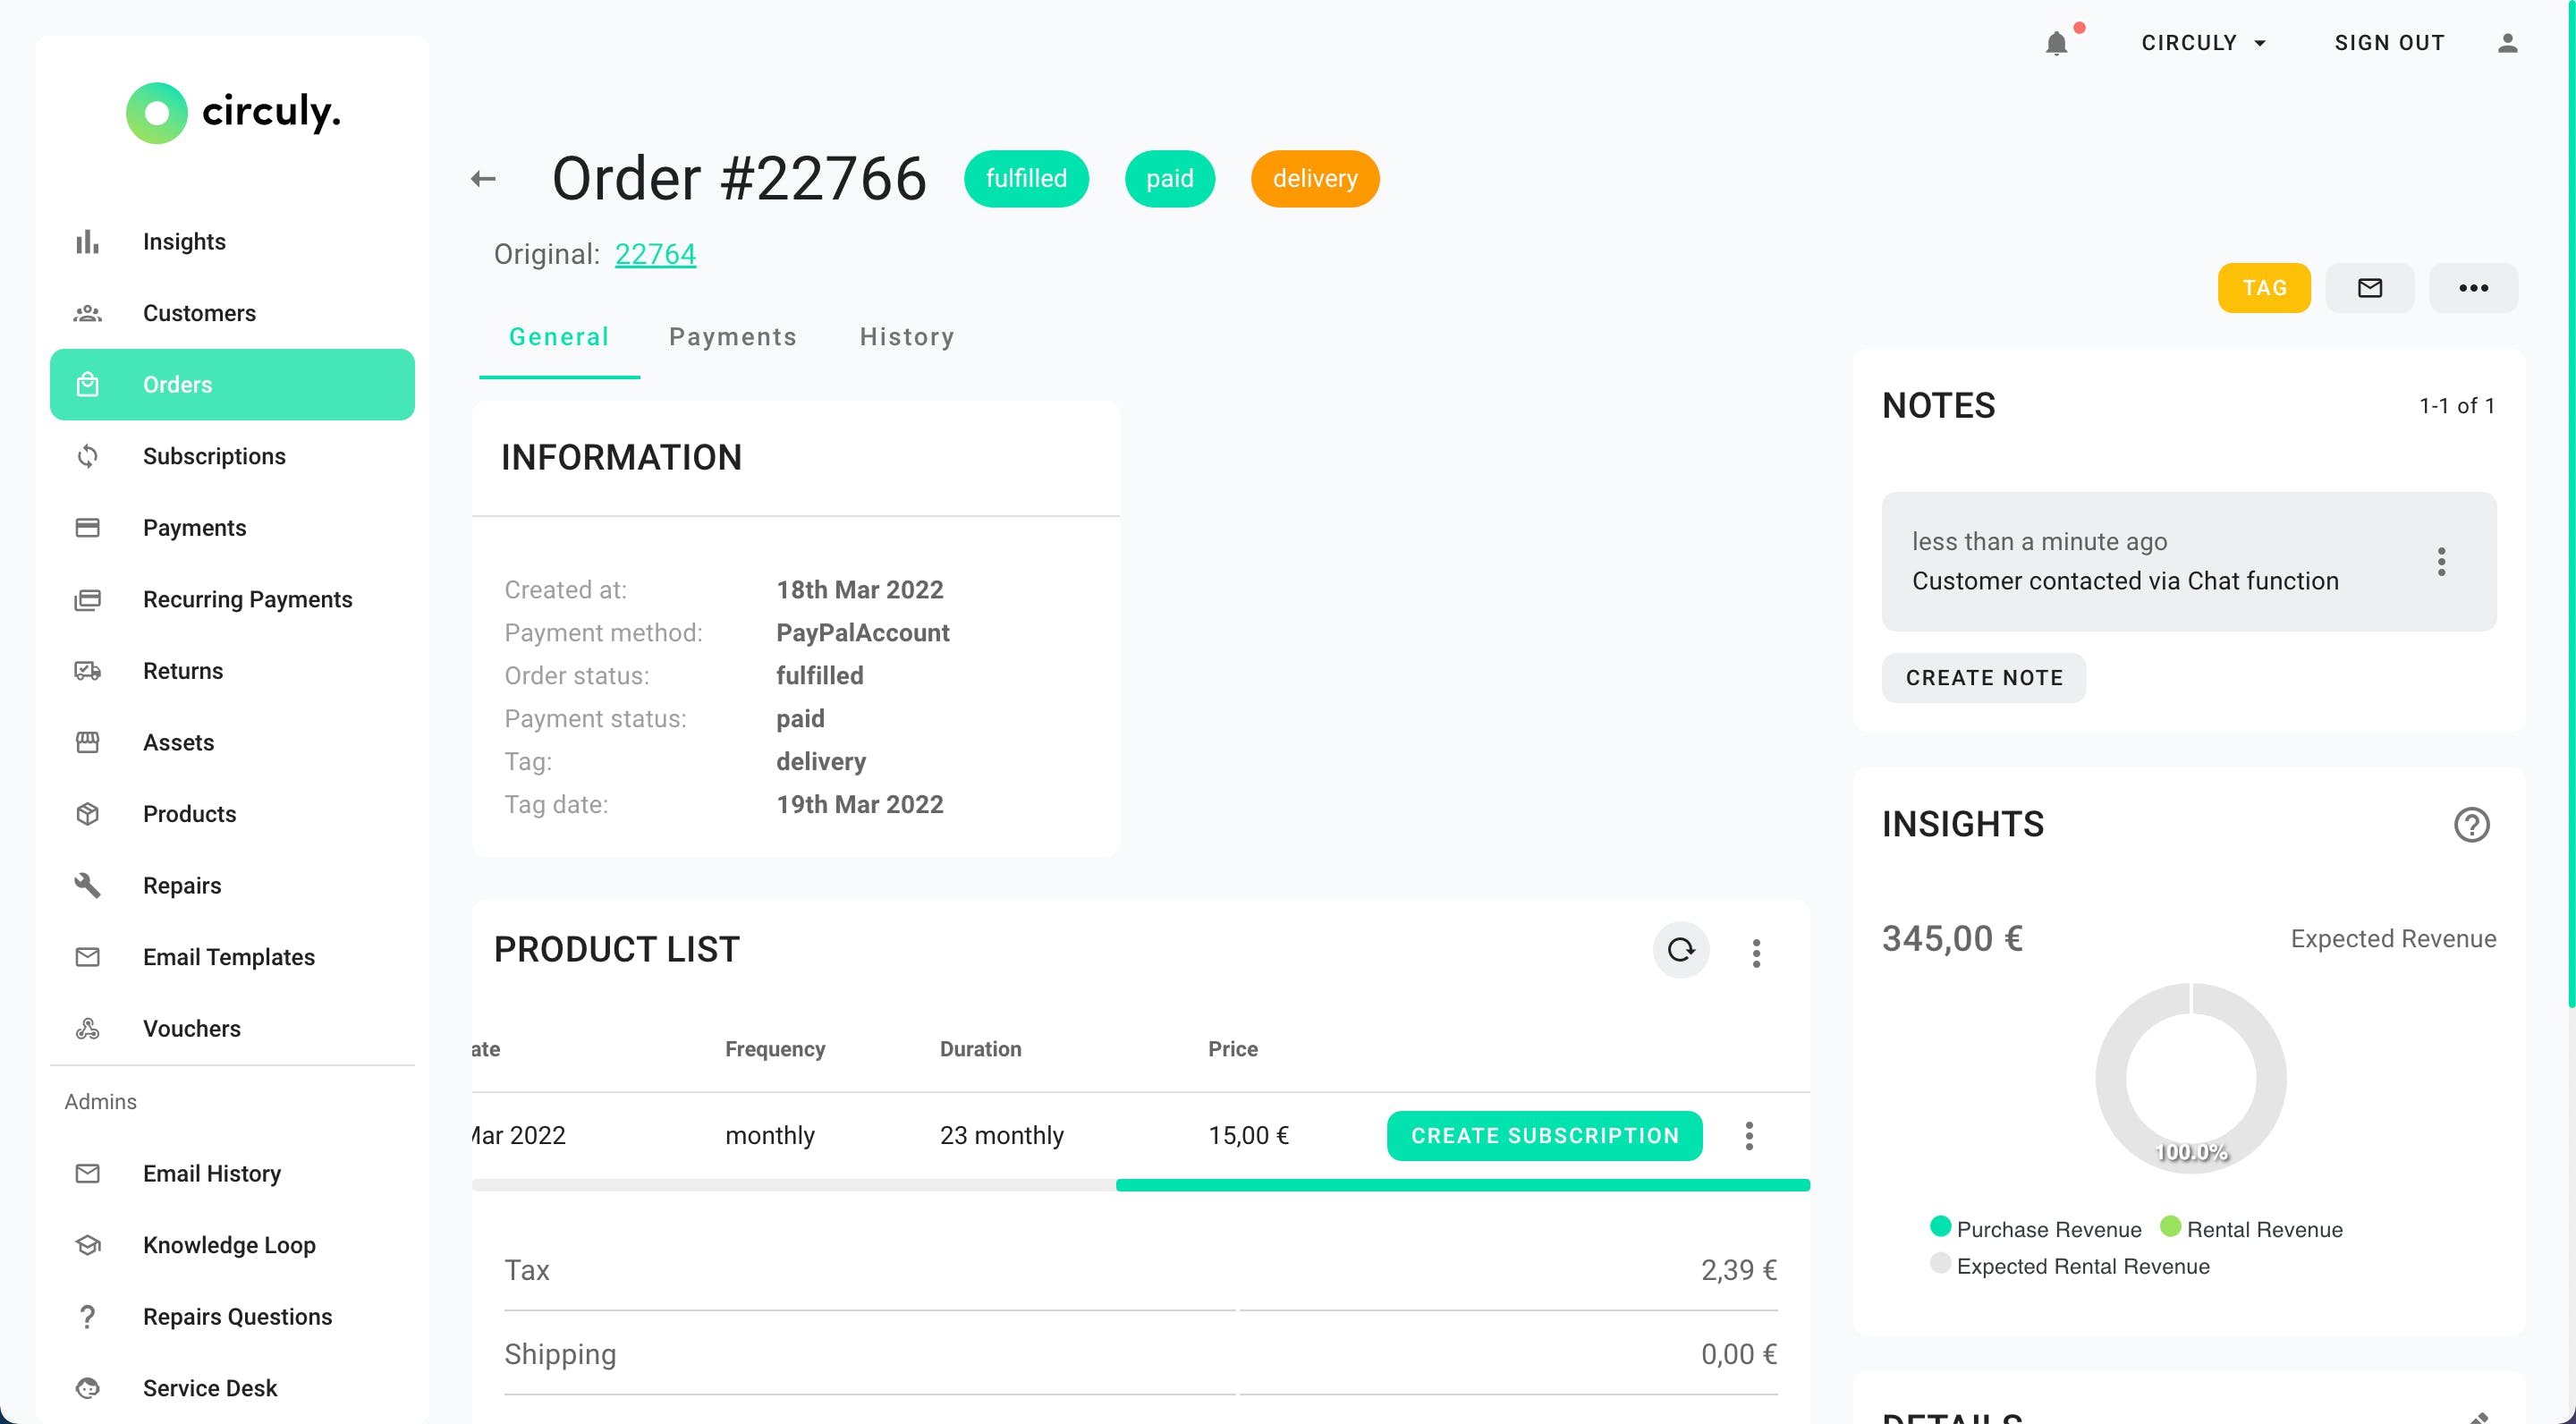Open Products in the sidebar
Viewport: 2576px width, 1424px height.
232,814
